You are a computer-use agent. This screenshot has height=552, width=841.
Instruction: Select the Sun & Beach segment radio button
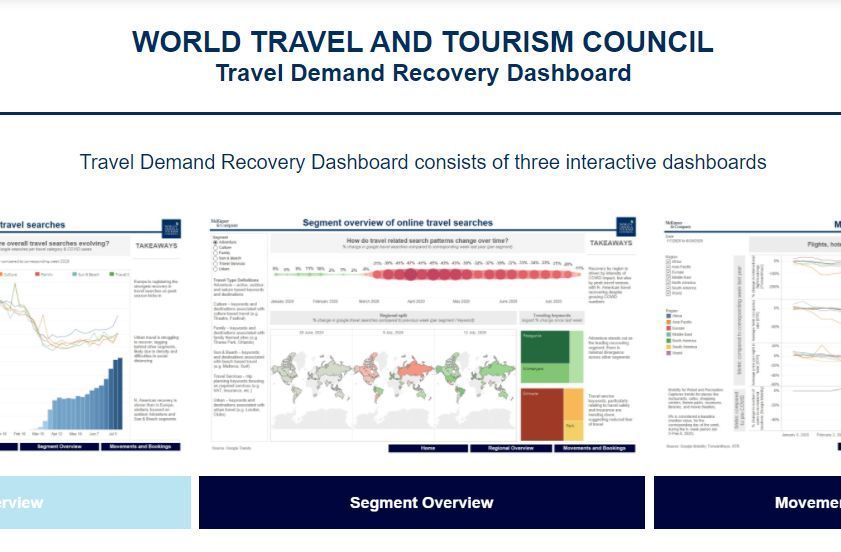[216, 258]
